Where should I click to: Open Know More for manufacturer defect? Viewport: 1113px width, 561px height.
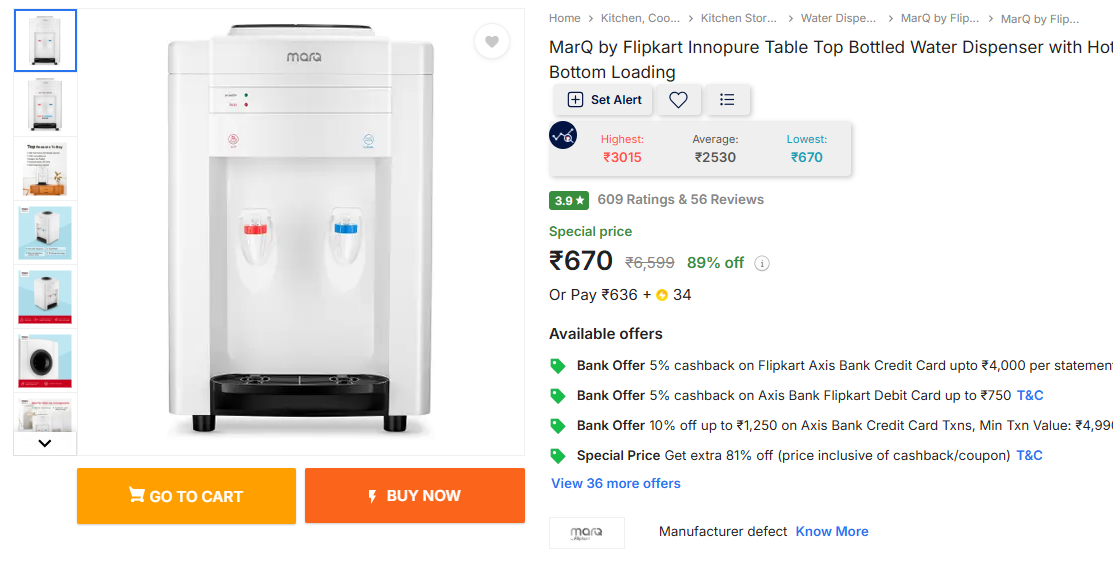click(832, 532)
